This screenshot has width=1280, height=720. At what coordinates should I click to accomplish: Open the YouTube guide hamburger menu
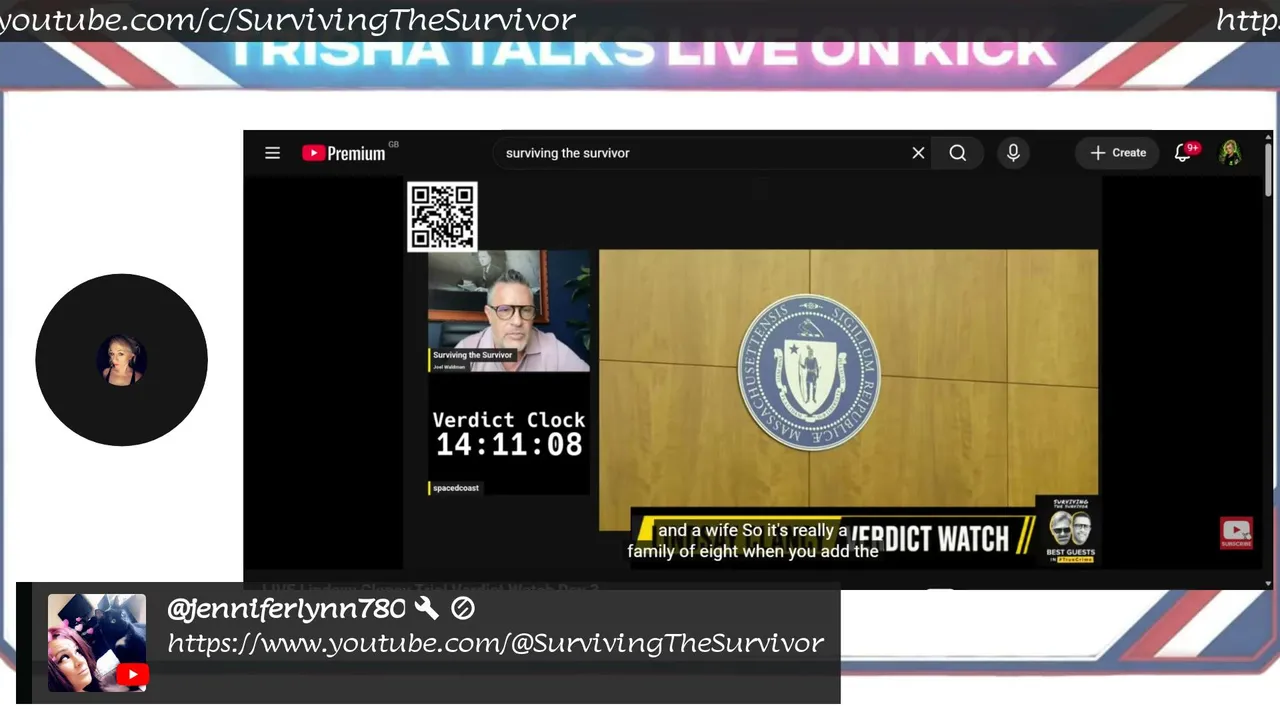272,153
